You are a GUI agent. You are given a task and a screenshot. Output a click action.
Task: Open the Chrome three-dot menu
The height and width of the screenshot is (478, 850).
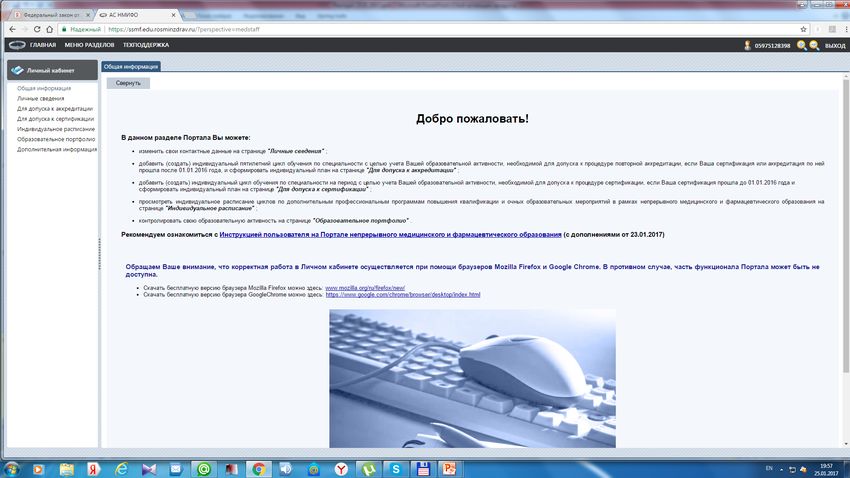click(846, 29)
